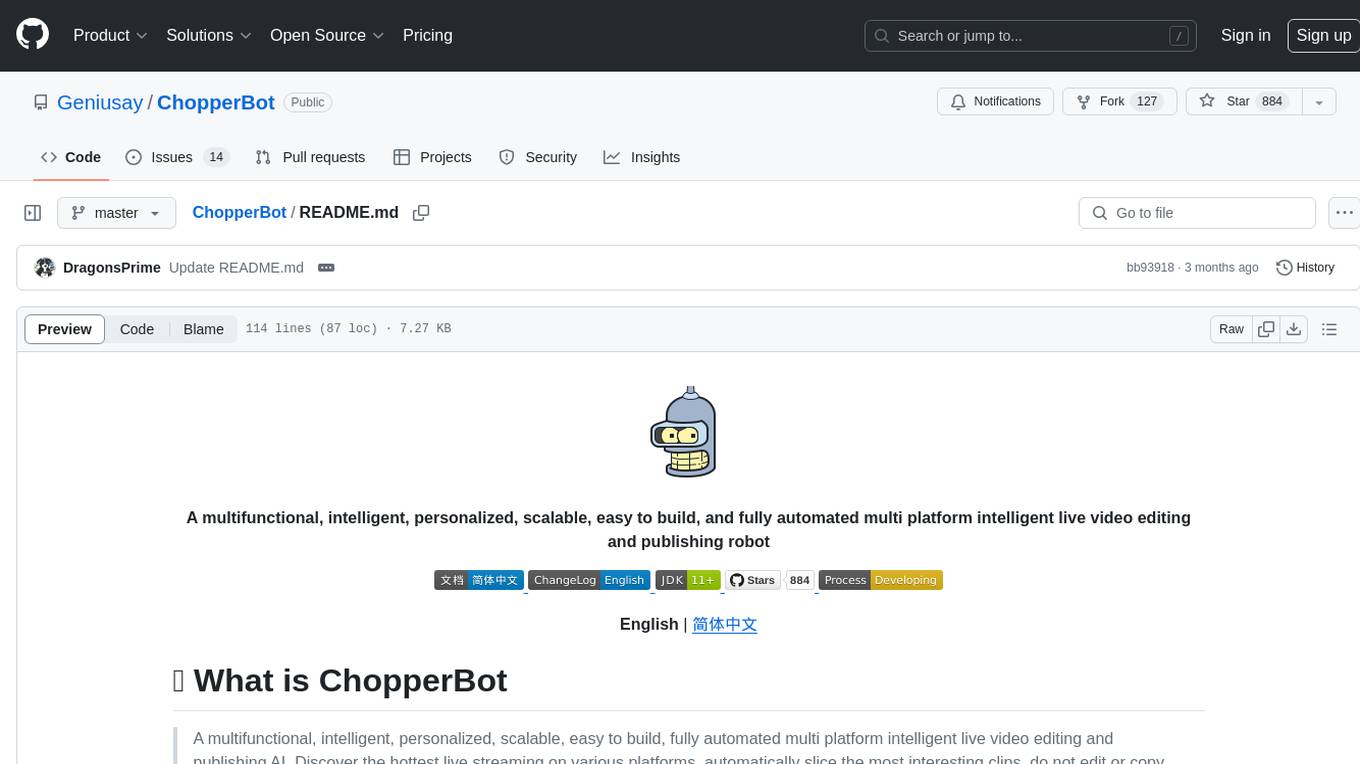Screen dimensions: 1360x764
Task: Switch to the Pull requests tab
Action: click(x=310, y=157)
